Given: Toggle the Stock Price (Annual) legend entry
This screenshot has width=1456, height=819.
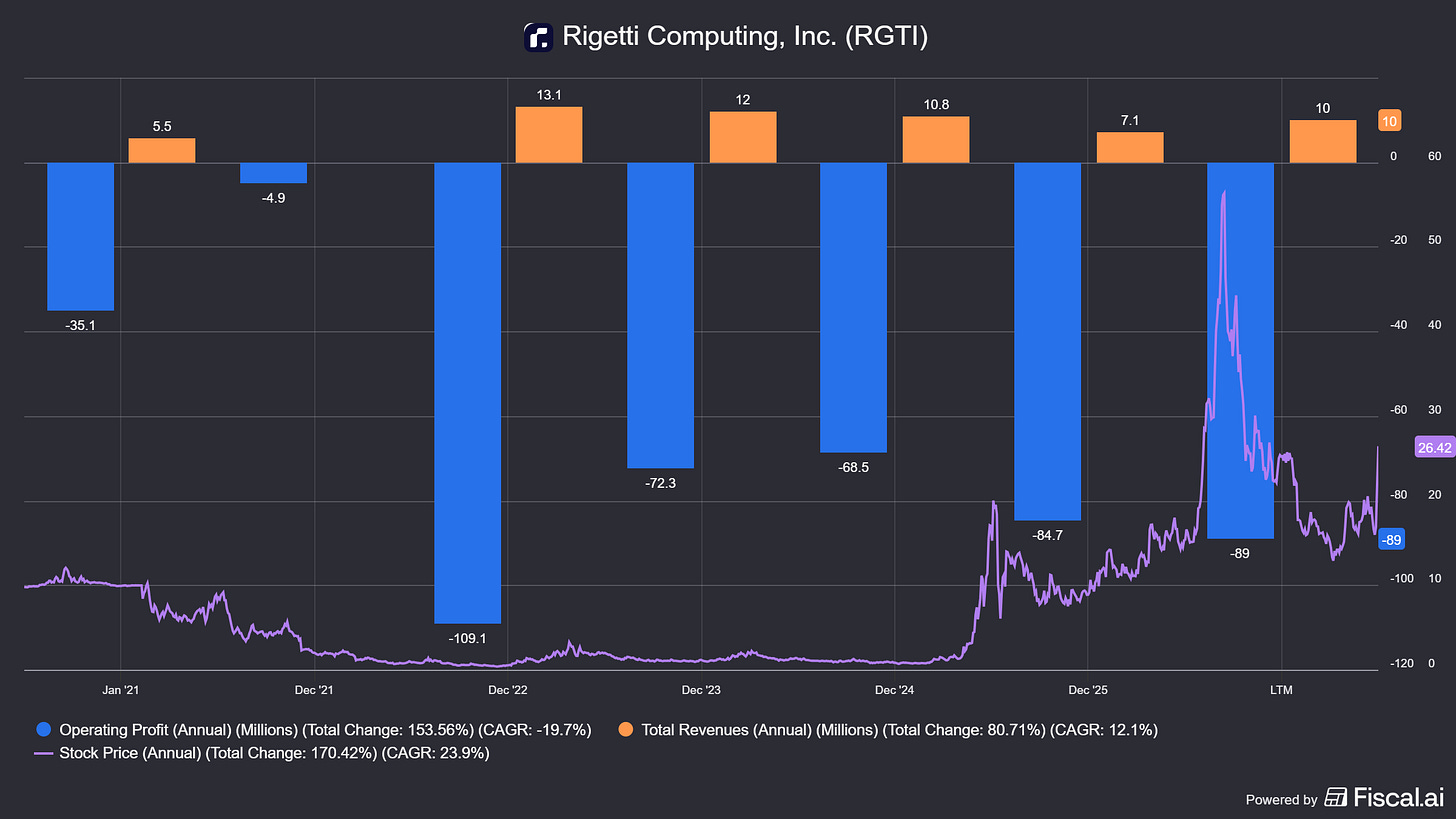Looking at the screenshot, I should pyautogui.click(x=261, y=753).
